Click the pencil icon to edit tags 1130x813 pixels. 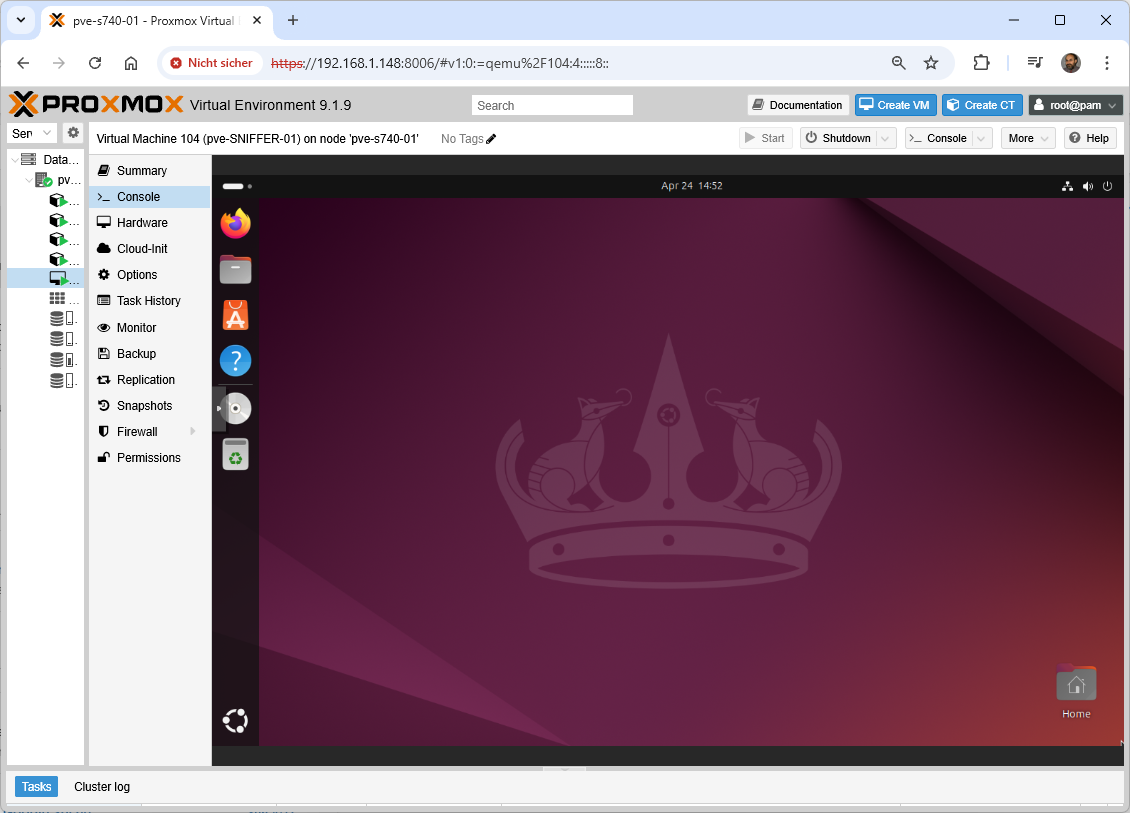click(491, 139)
